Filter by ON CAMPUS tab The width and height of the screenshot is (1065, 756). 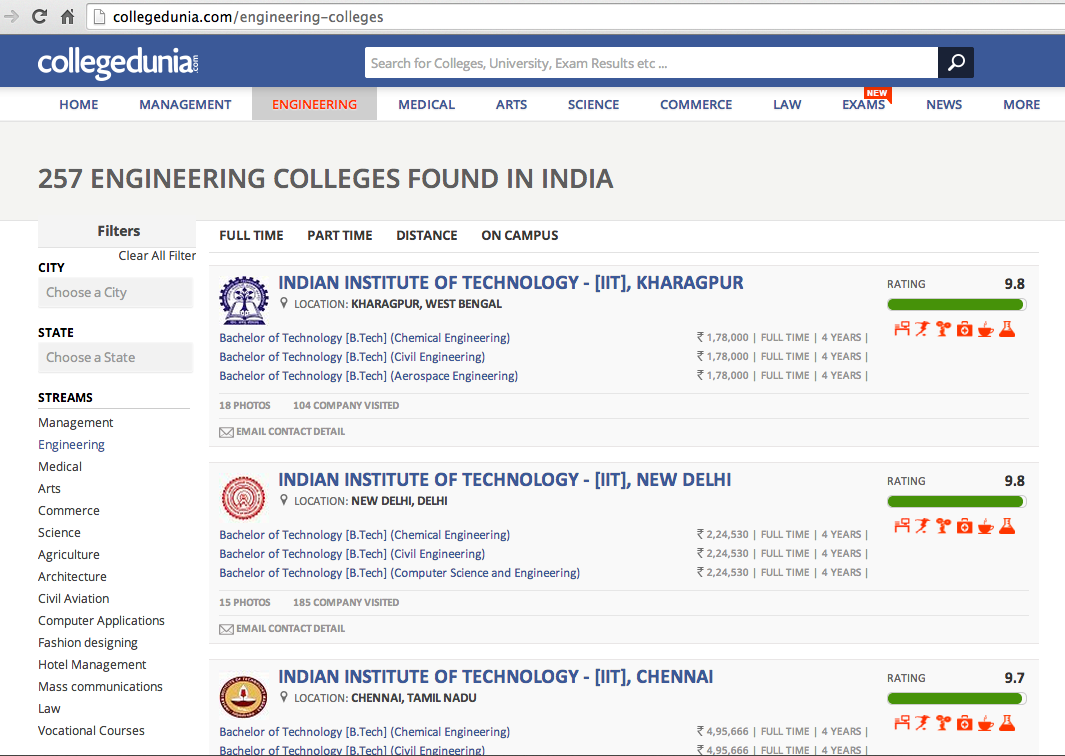(x=520, y=236)
